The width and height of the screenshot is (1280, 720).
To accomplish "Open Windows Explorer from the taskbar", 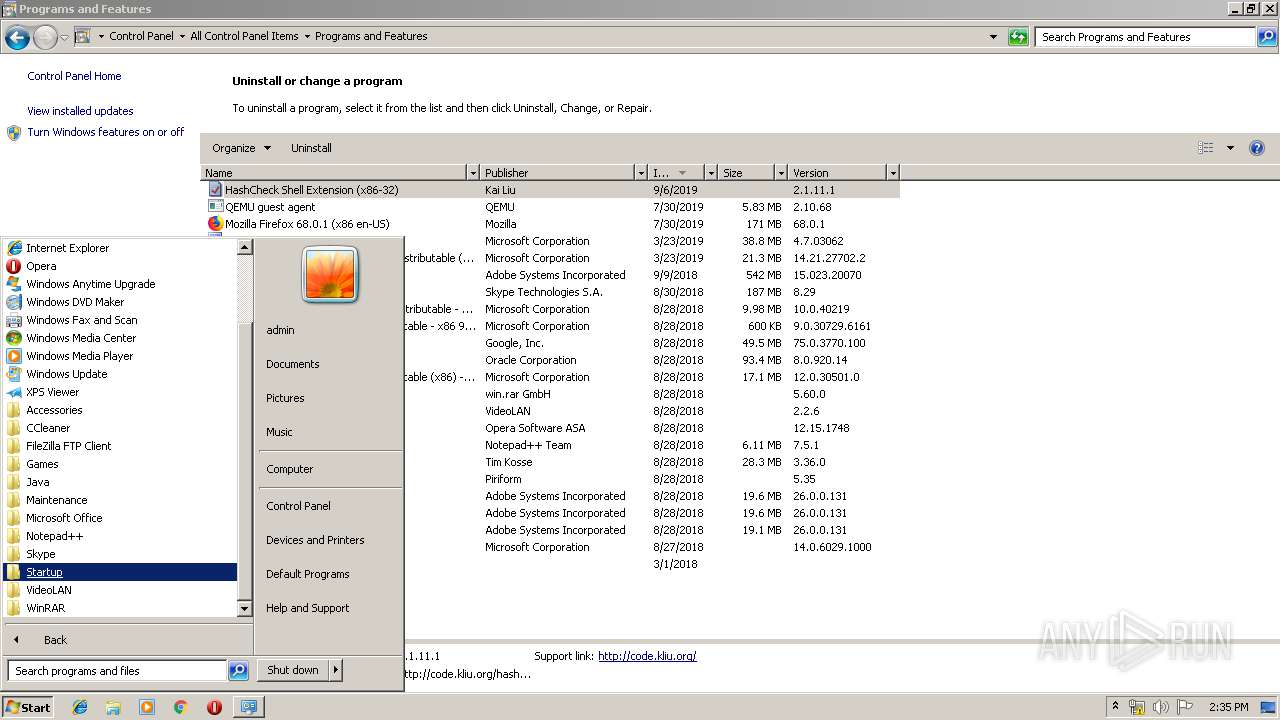I will coord(113,707).
